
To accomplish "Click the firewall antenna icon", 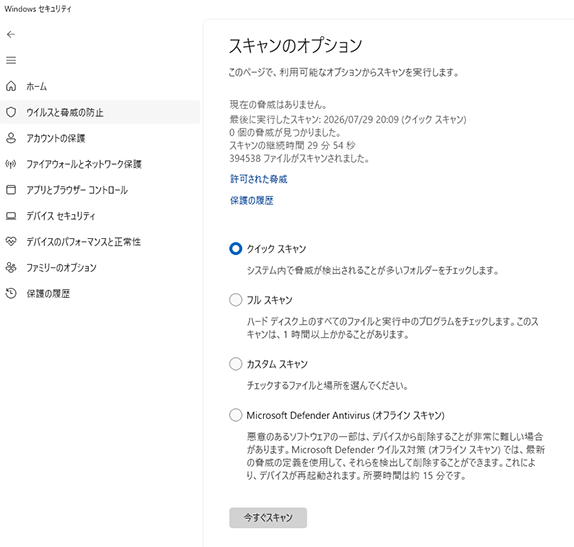I will (x=11, y=164).
